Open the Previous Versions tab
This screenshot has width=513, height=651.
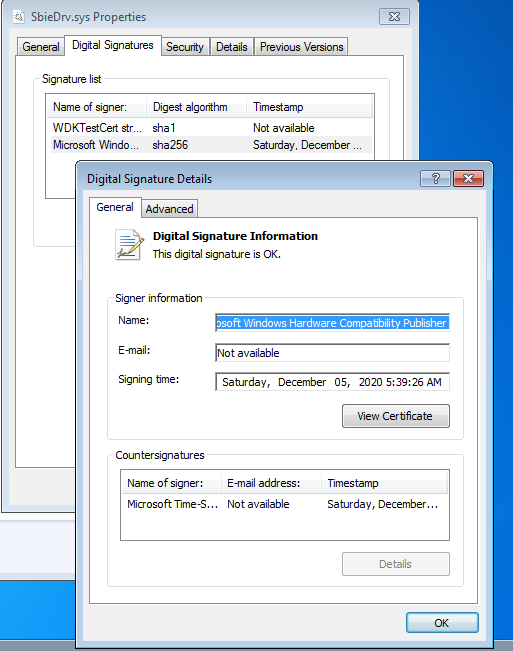pyautogui.click(x=301, y=46)
